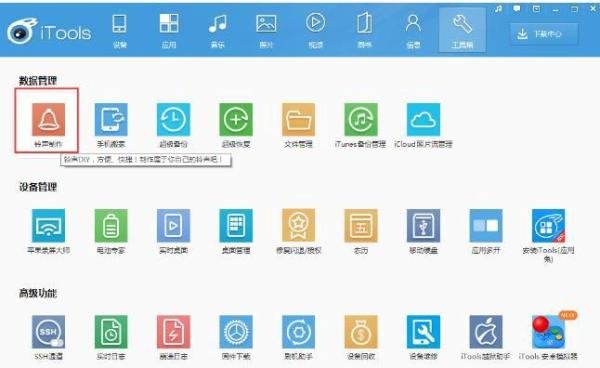Switch to the Music (音乐) tab

coord(218,31)
